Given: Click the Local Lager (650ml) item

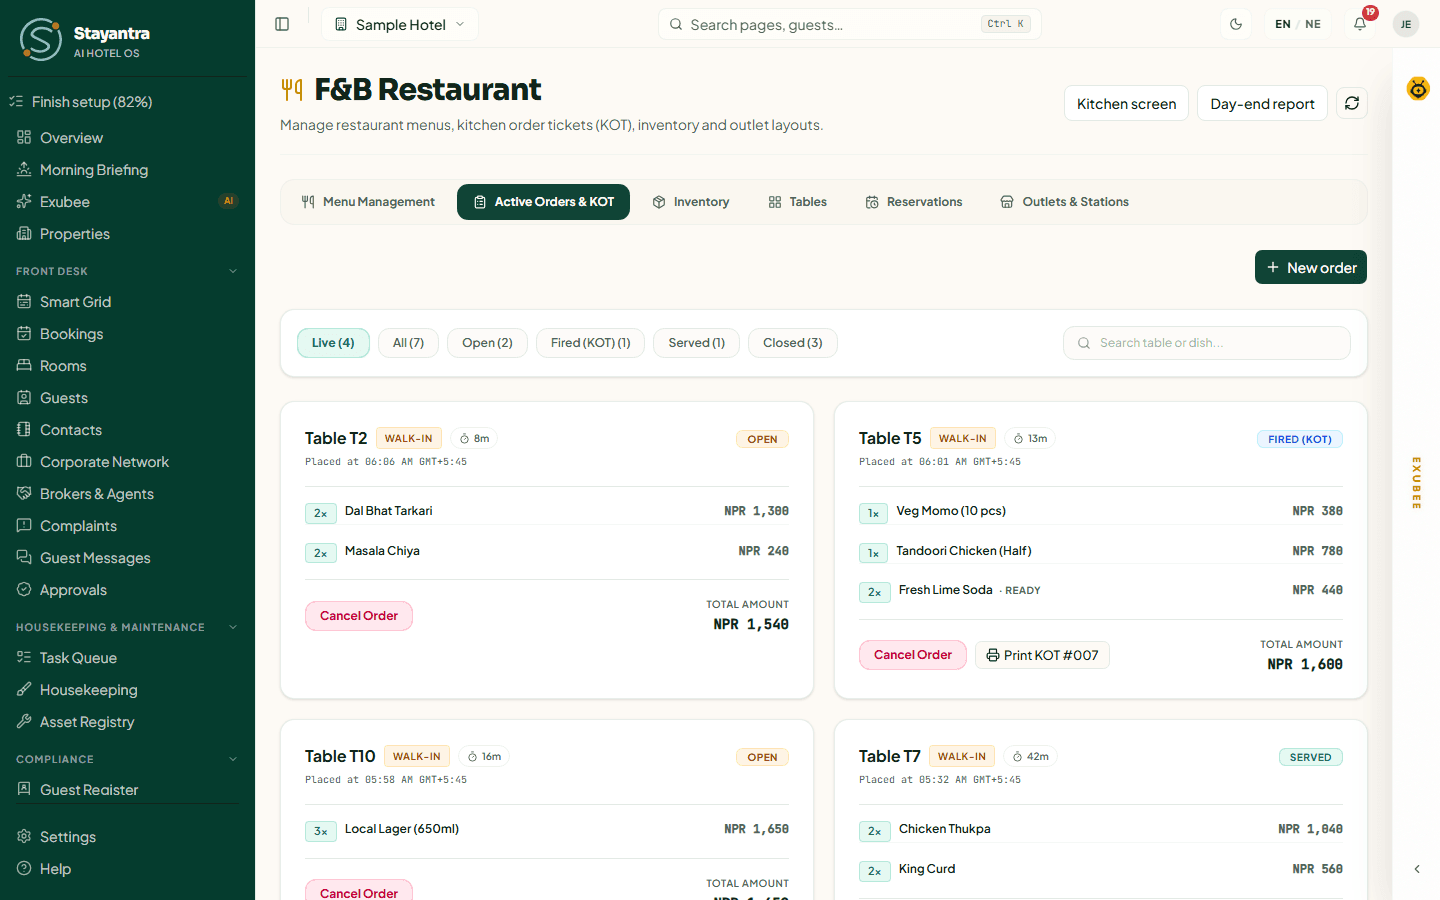Looking at the screenshot, I should 402,829.
